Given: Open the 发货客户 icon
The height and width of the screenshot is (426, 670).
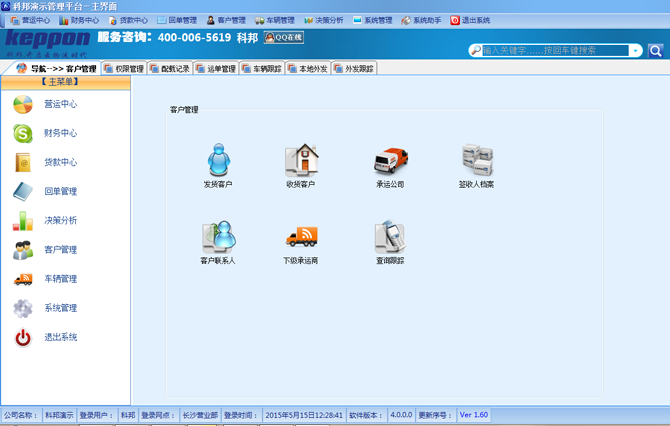Looking at the screenshot, I should pos(219,159).
